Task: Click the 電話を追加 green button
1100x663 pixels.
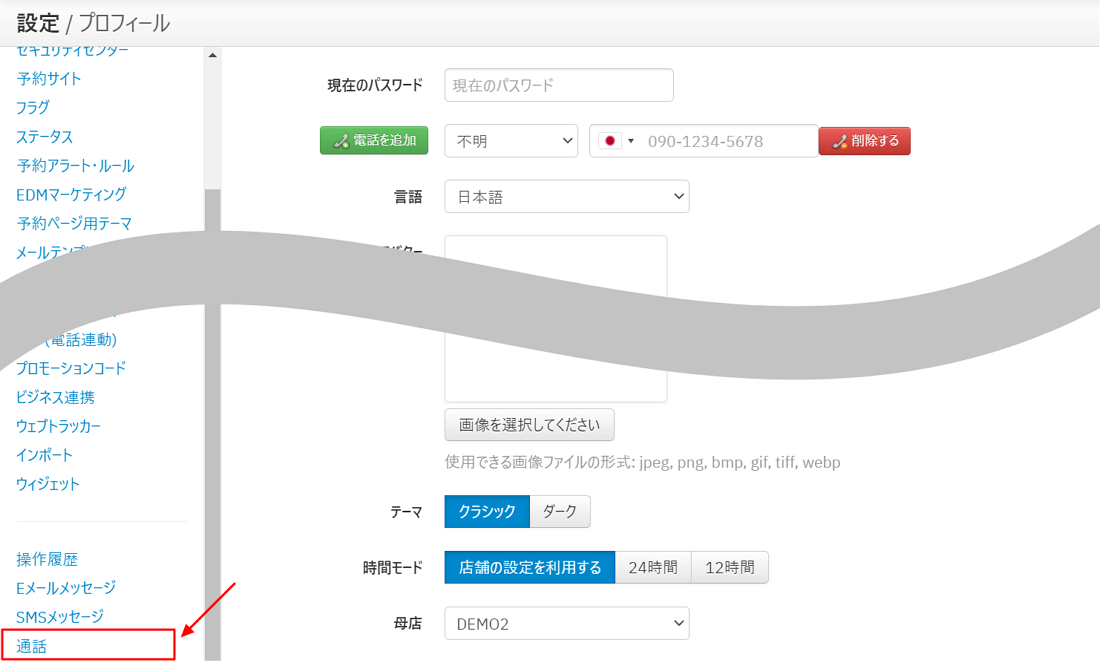Action: pos(374,141)
